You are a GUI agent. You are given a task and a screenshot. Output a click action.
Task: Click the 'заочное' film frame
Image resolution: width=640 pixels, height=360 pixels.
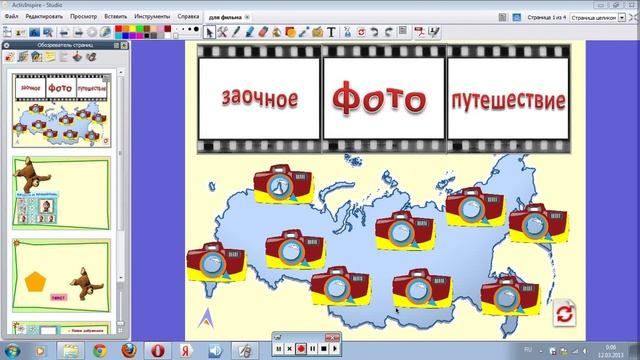(x=259, y=98)
